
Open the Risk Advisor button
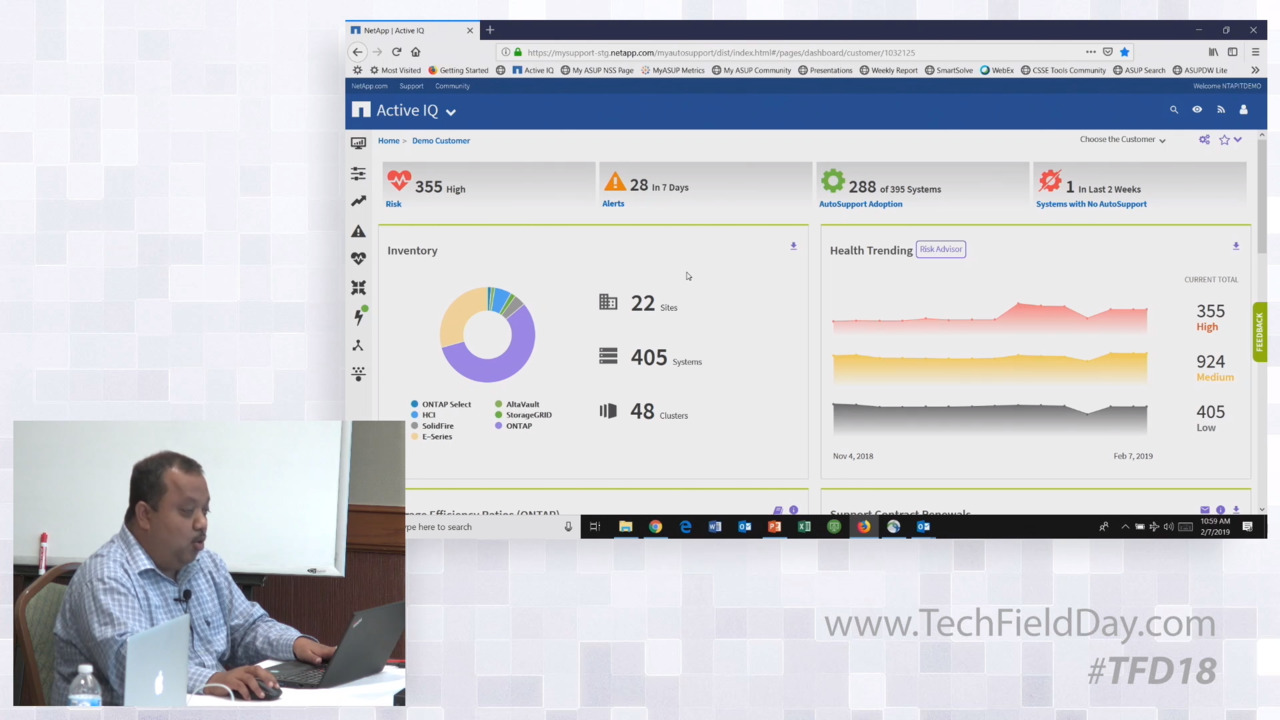[940, 249]
